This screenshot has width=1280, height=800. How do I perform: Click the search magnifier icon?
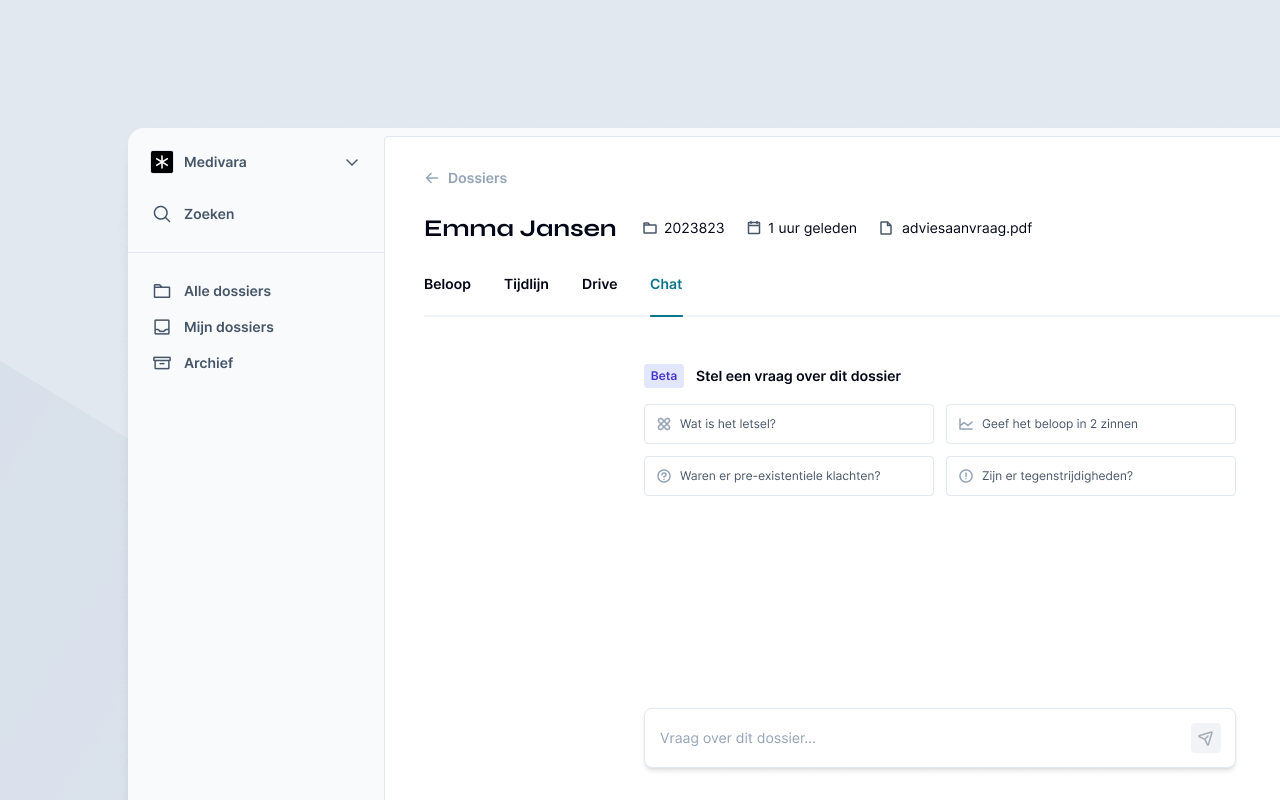pos(162,214)
